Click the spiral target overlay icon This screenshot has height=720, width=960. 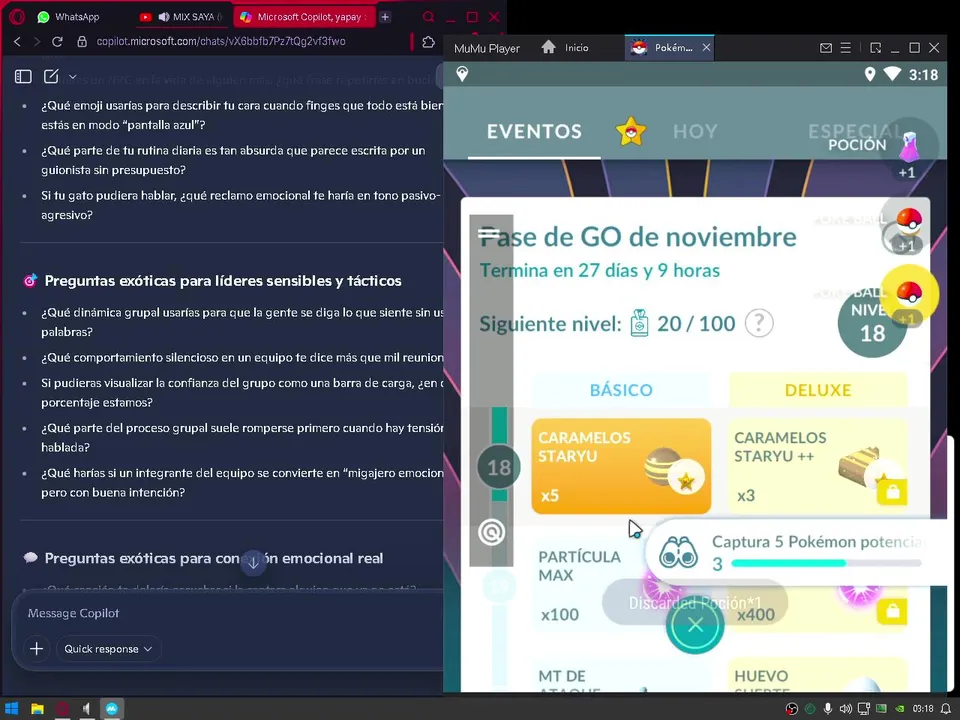pos(491,532)
